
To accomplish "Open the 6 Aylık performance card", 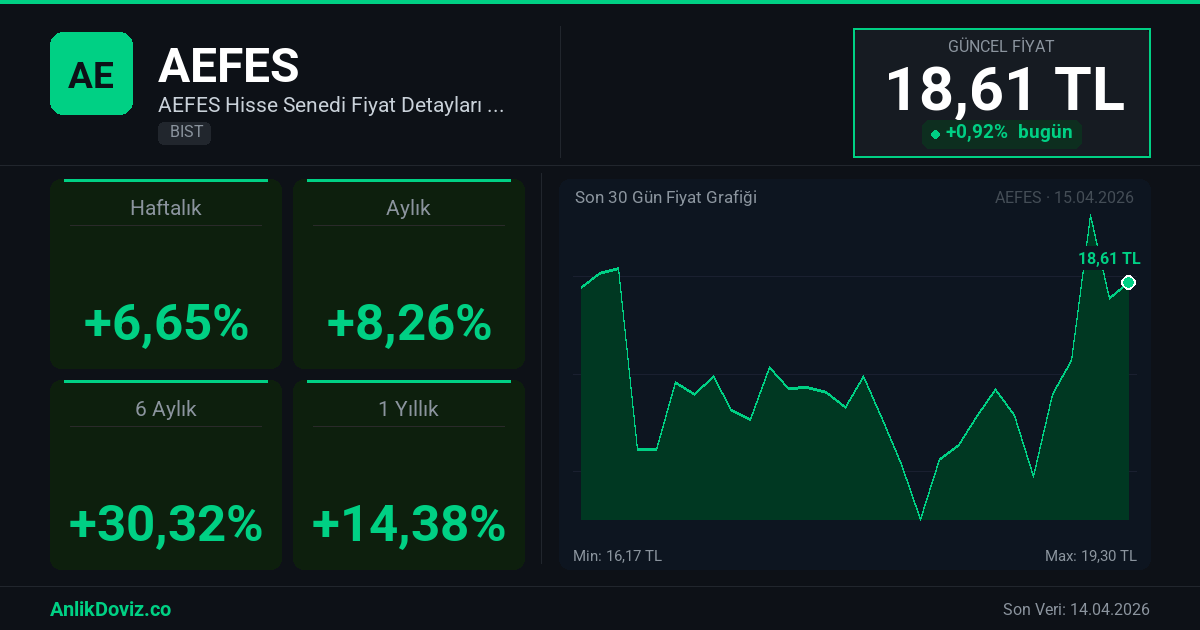I will click(x=166, y=475).
